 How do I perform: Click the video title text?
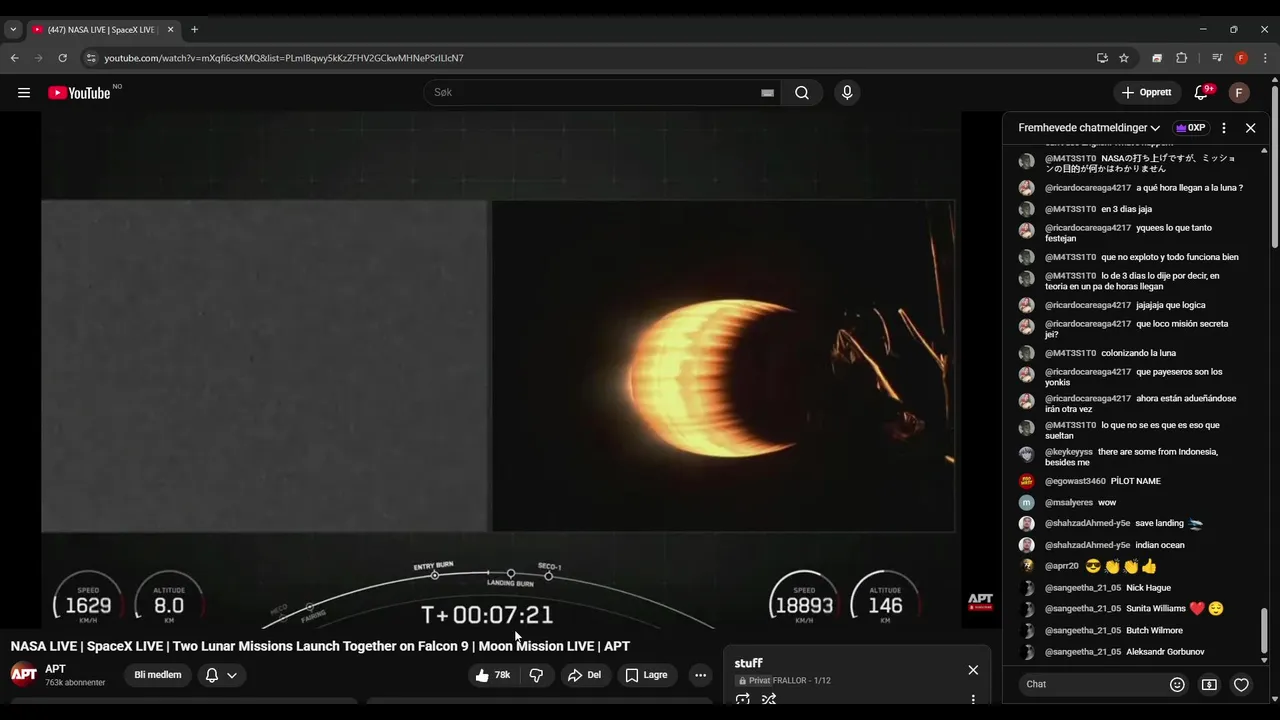(x=320, y=646)
